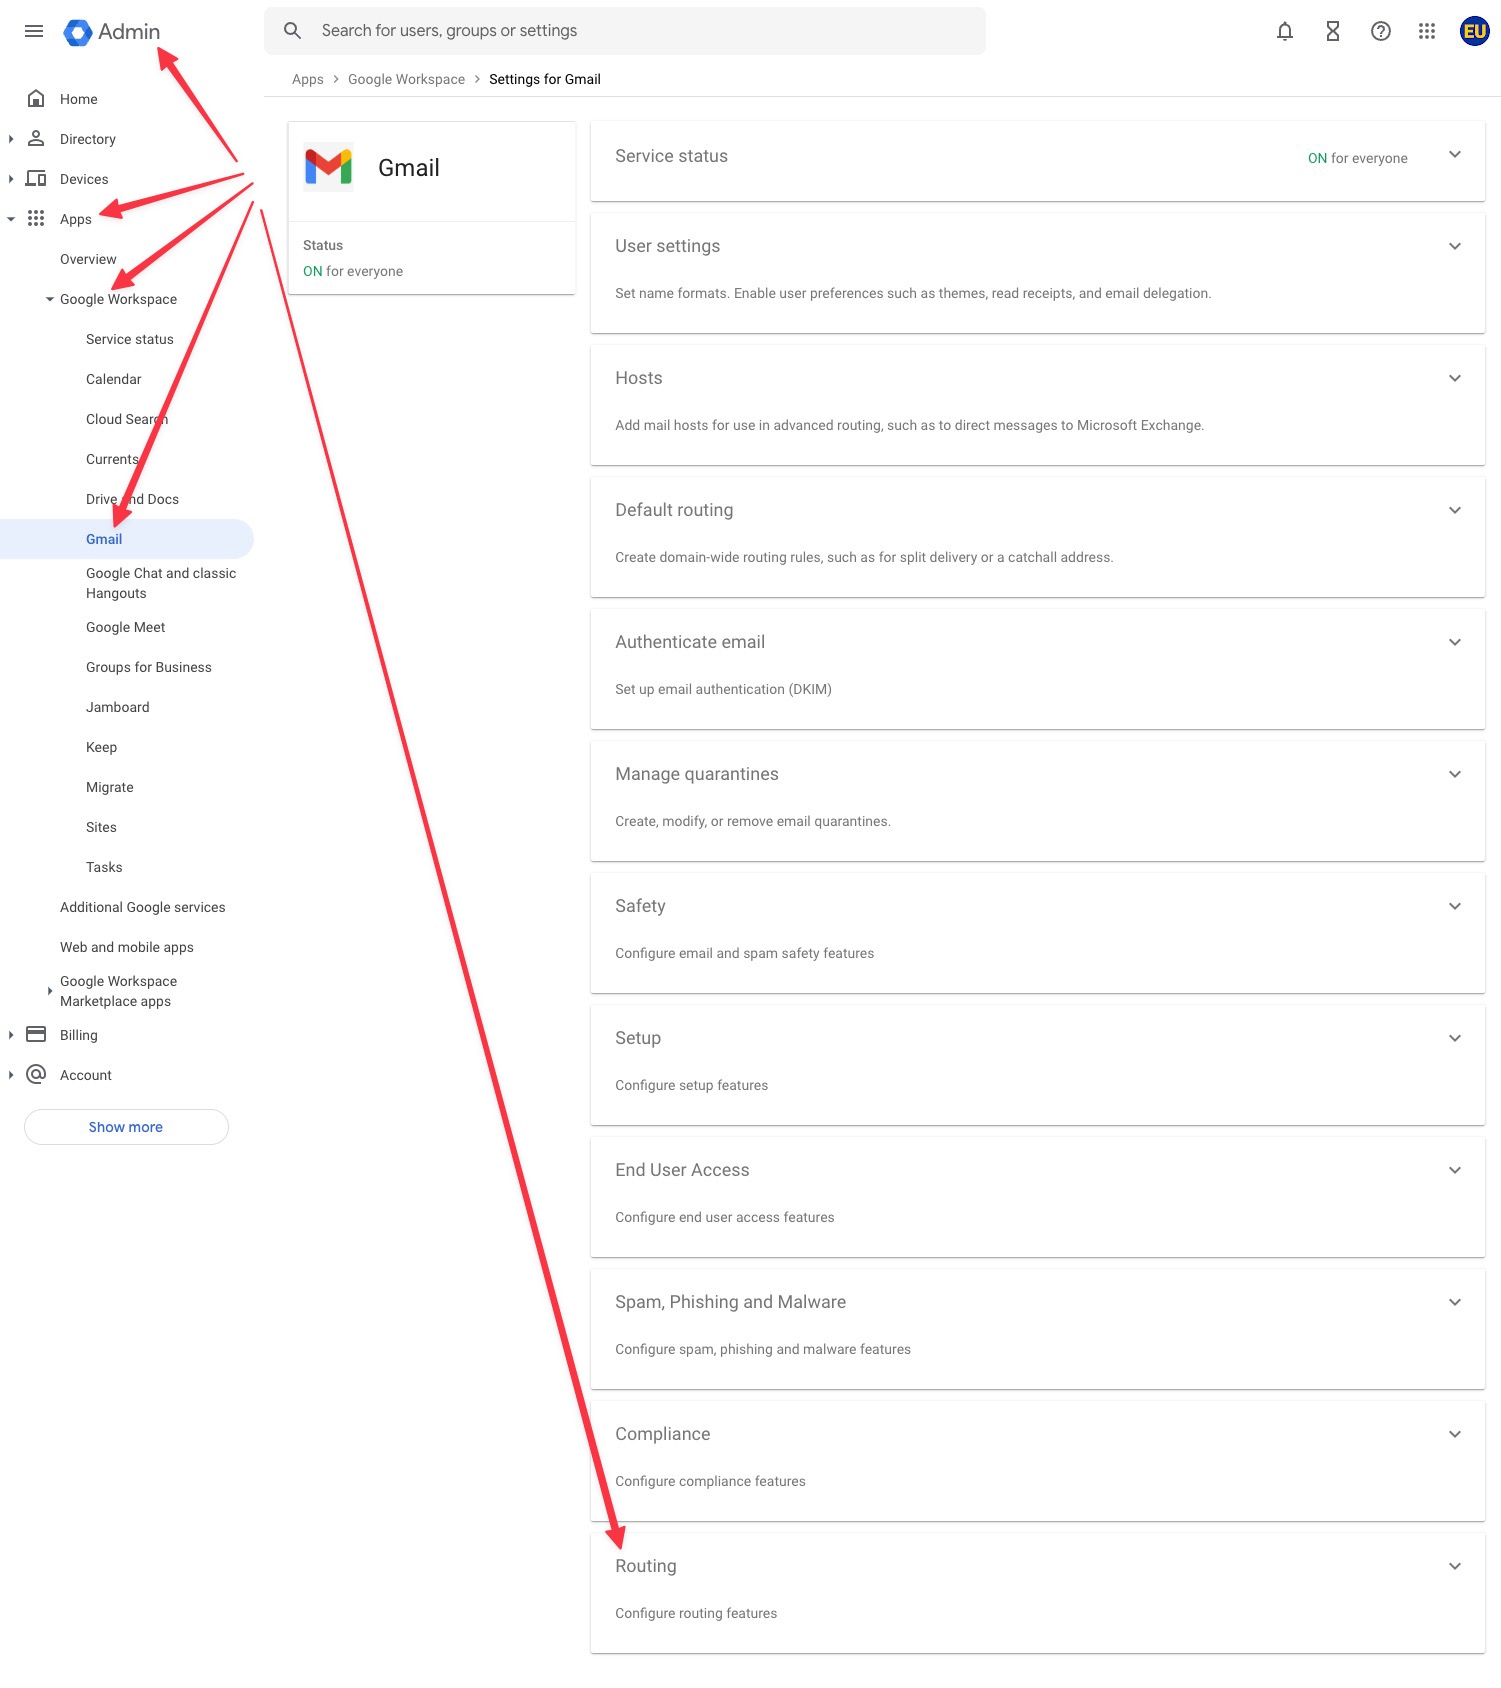Collapse the Google Workspace tree arrow
This screenshot has width=1501, height=1688.
click(50, 299)
